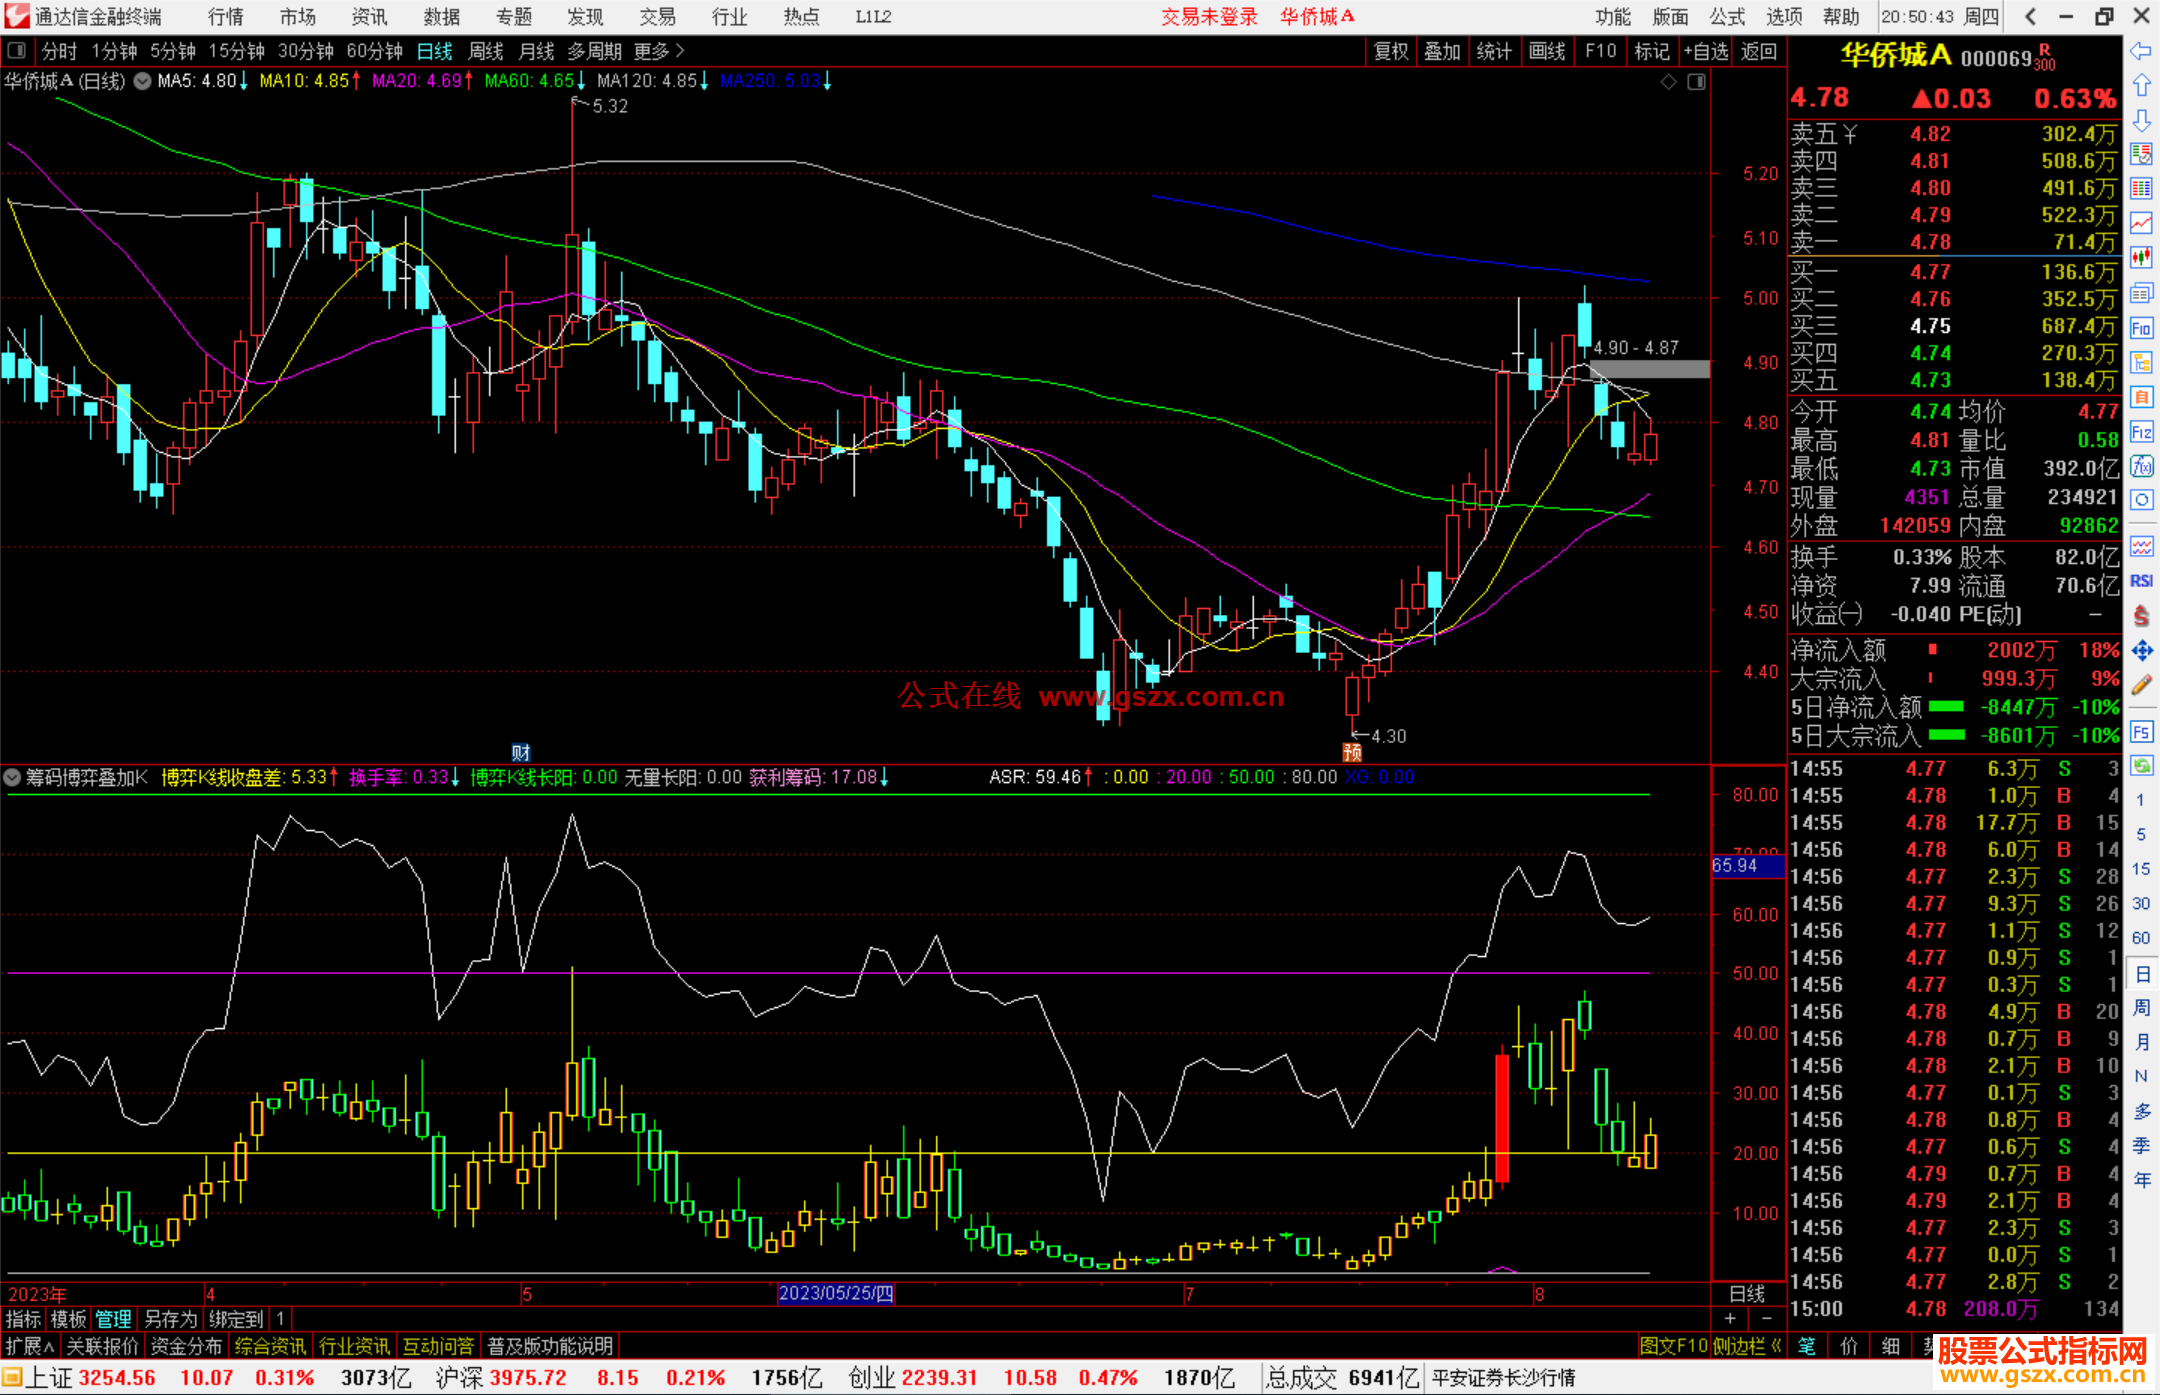Screen dimensions: 2160x1395
Task: Toggle the round button beside 华侨城A(日线) label
Action: pos(143,81)
